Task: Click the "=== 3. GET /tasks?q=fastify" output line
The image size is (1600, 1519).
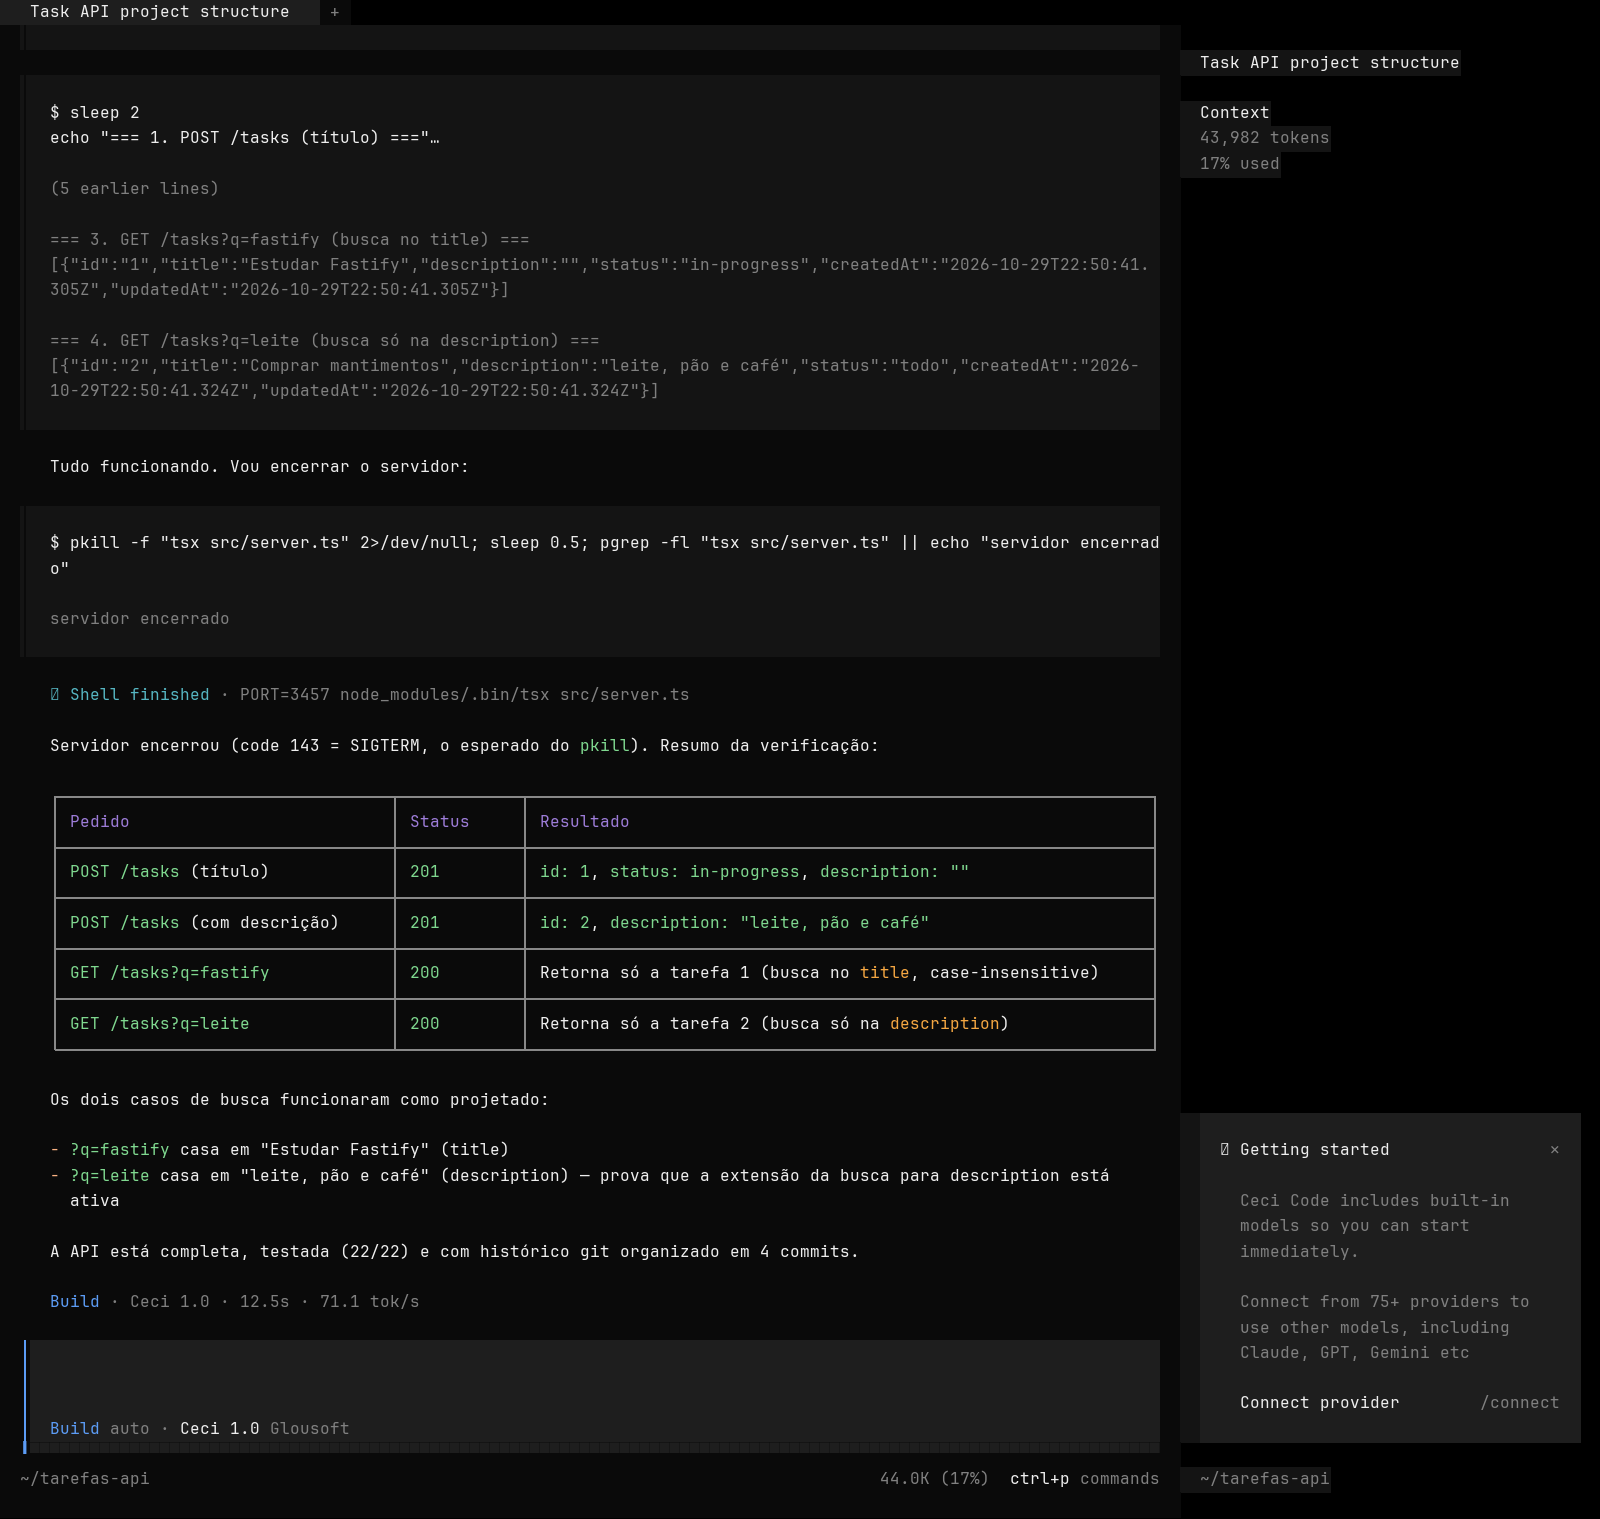Action: 289,240
